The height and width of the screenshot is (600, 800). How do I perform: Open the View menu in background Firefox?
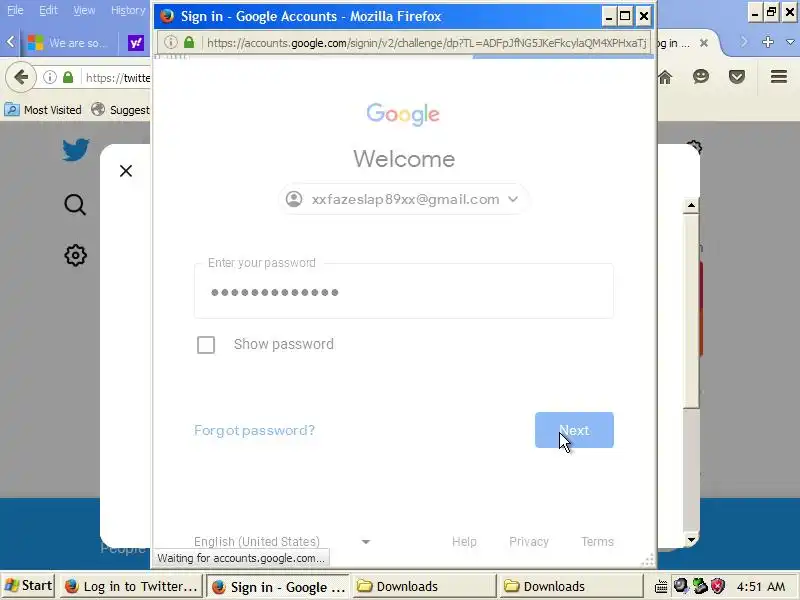pyautogui.click(x=84, y=10)
